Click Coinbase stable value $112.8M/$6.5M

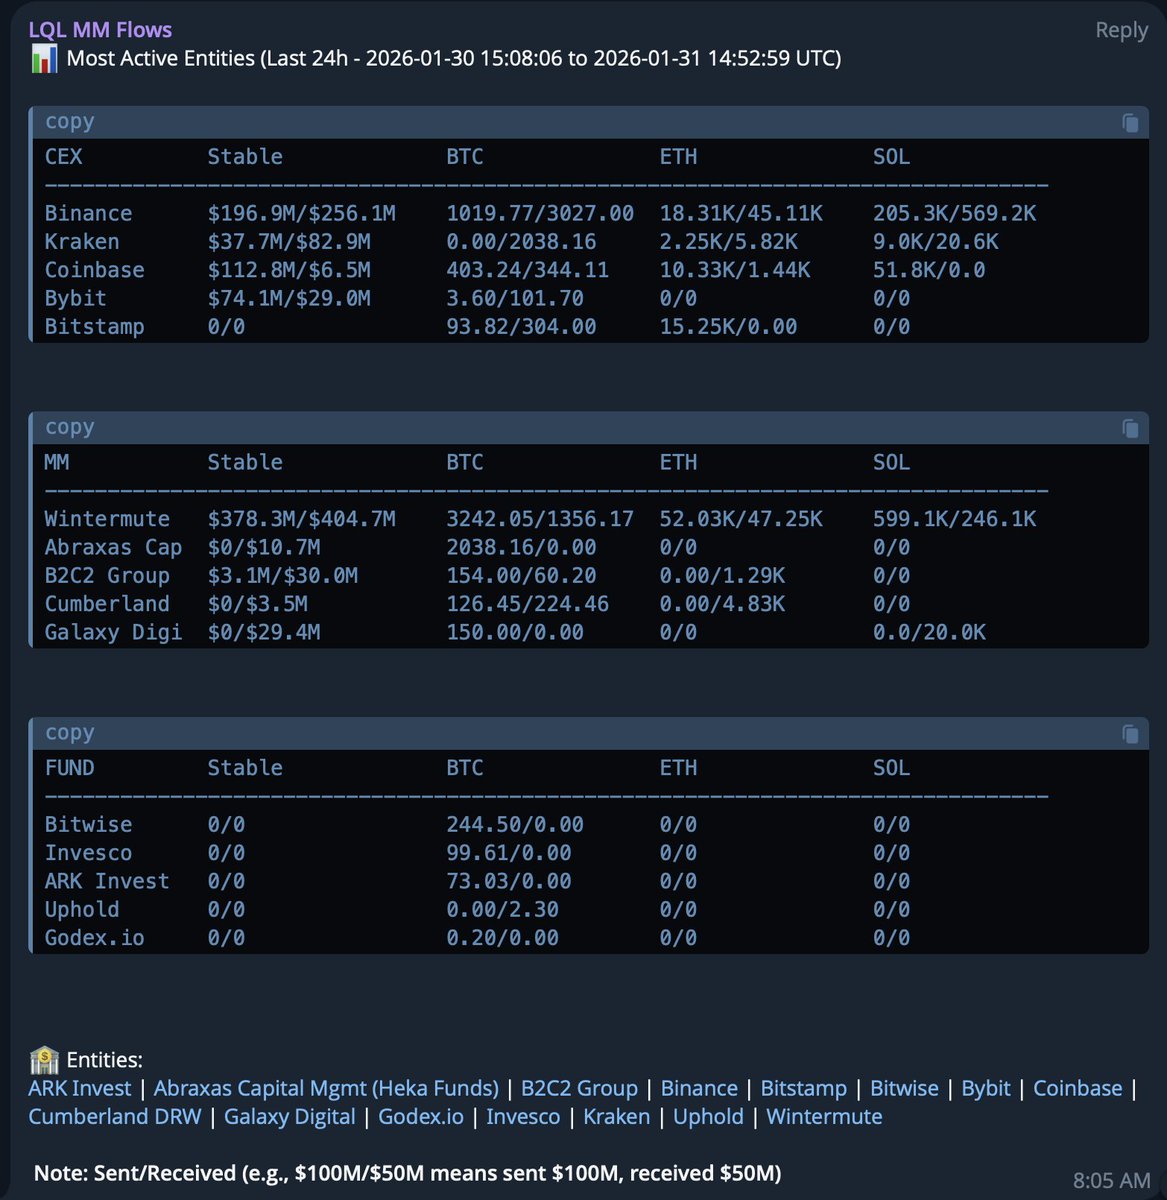point(289,270)
